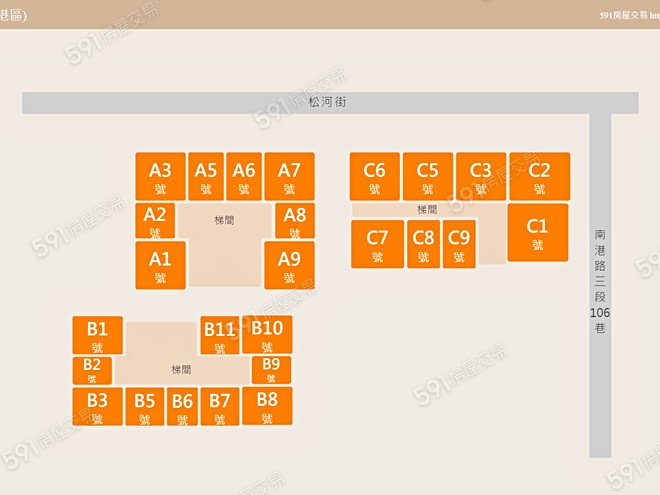The width and height of the screenshot is (660, 495).
Task: Click unit A9 block
Action: pyautogui.click(x=289, y=265)
